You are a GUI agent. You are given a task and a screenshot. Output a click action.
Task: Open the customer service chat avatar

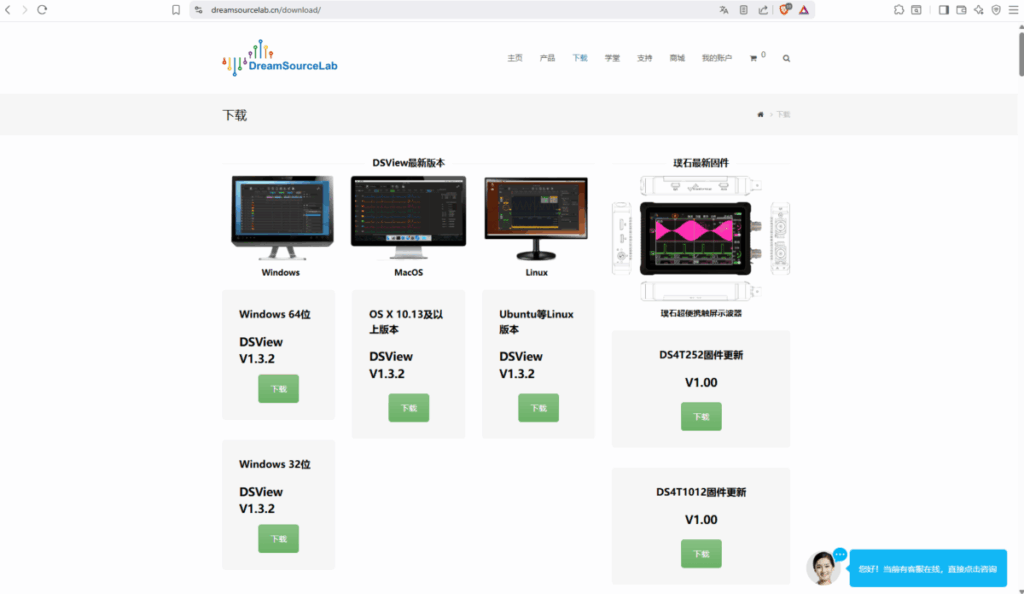point(823,567)
